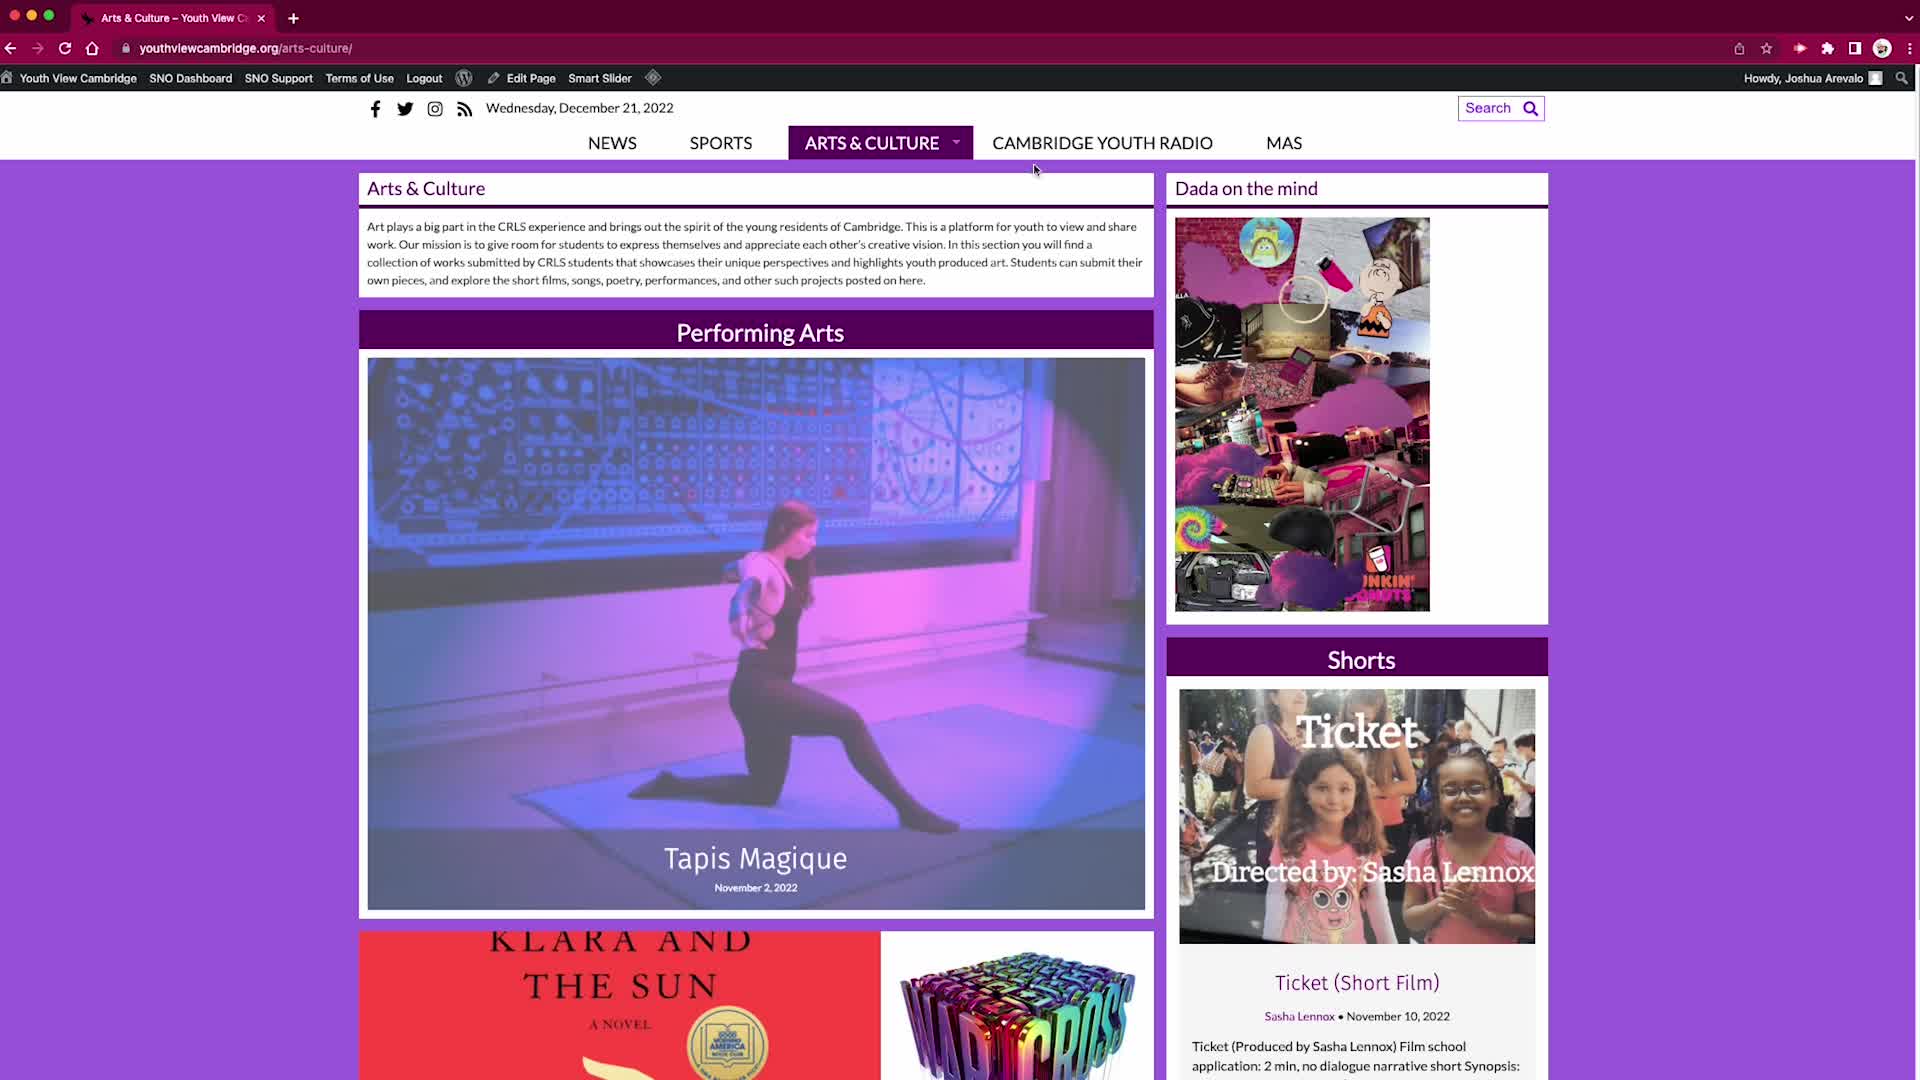Toggle the browser side panel icon
The image size is (1920, 1080).
tap(1854, 48)
